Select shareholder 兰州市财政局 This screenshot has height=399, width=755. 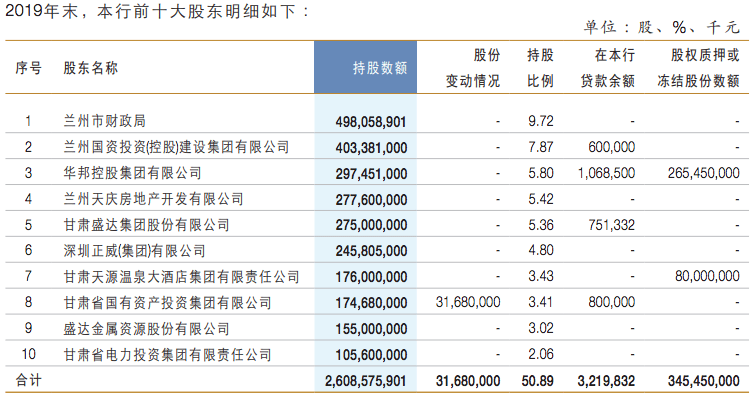click(x=104, y=121)
